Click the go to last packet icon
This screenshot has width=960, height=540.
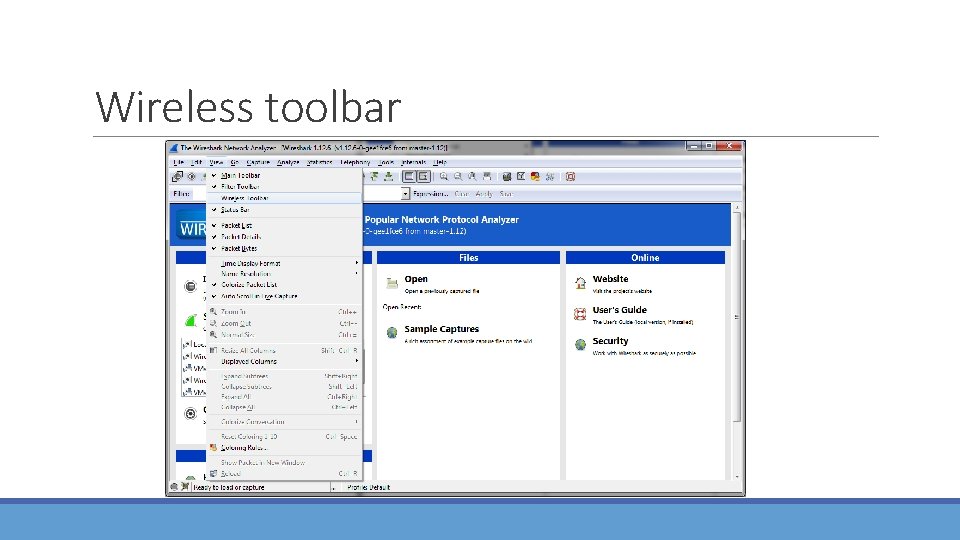point(388,176)
